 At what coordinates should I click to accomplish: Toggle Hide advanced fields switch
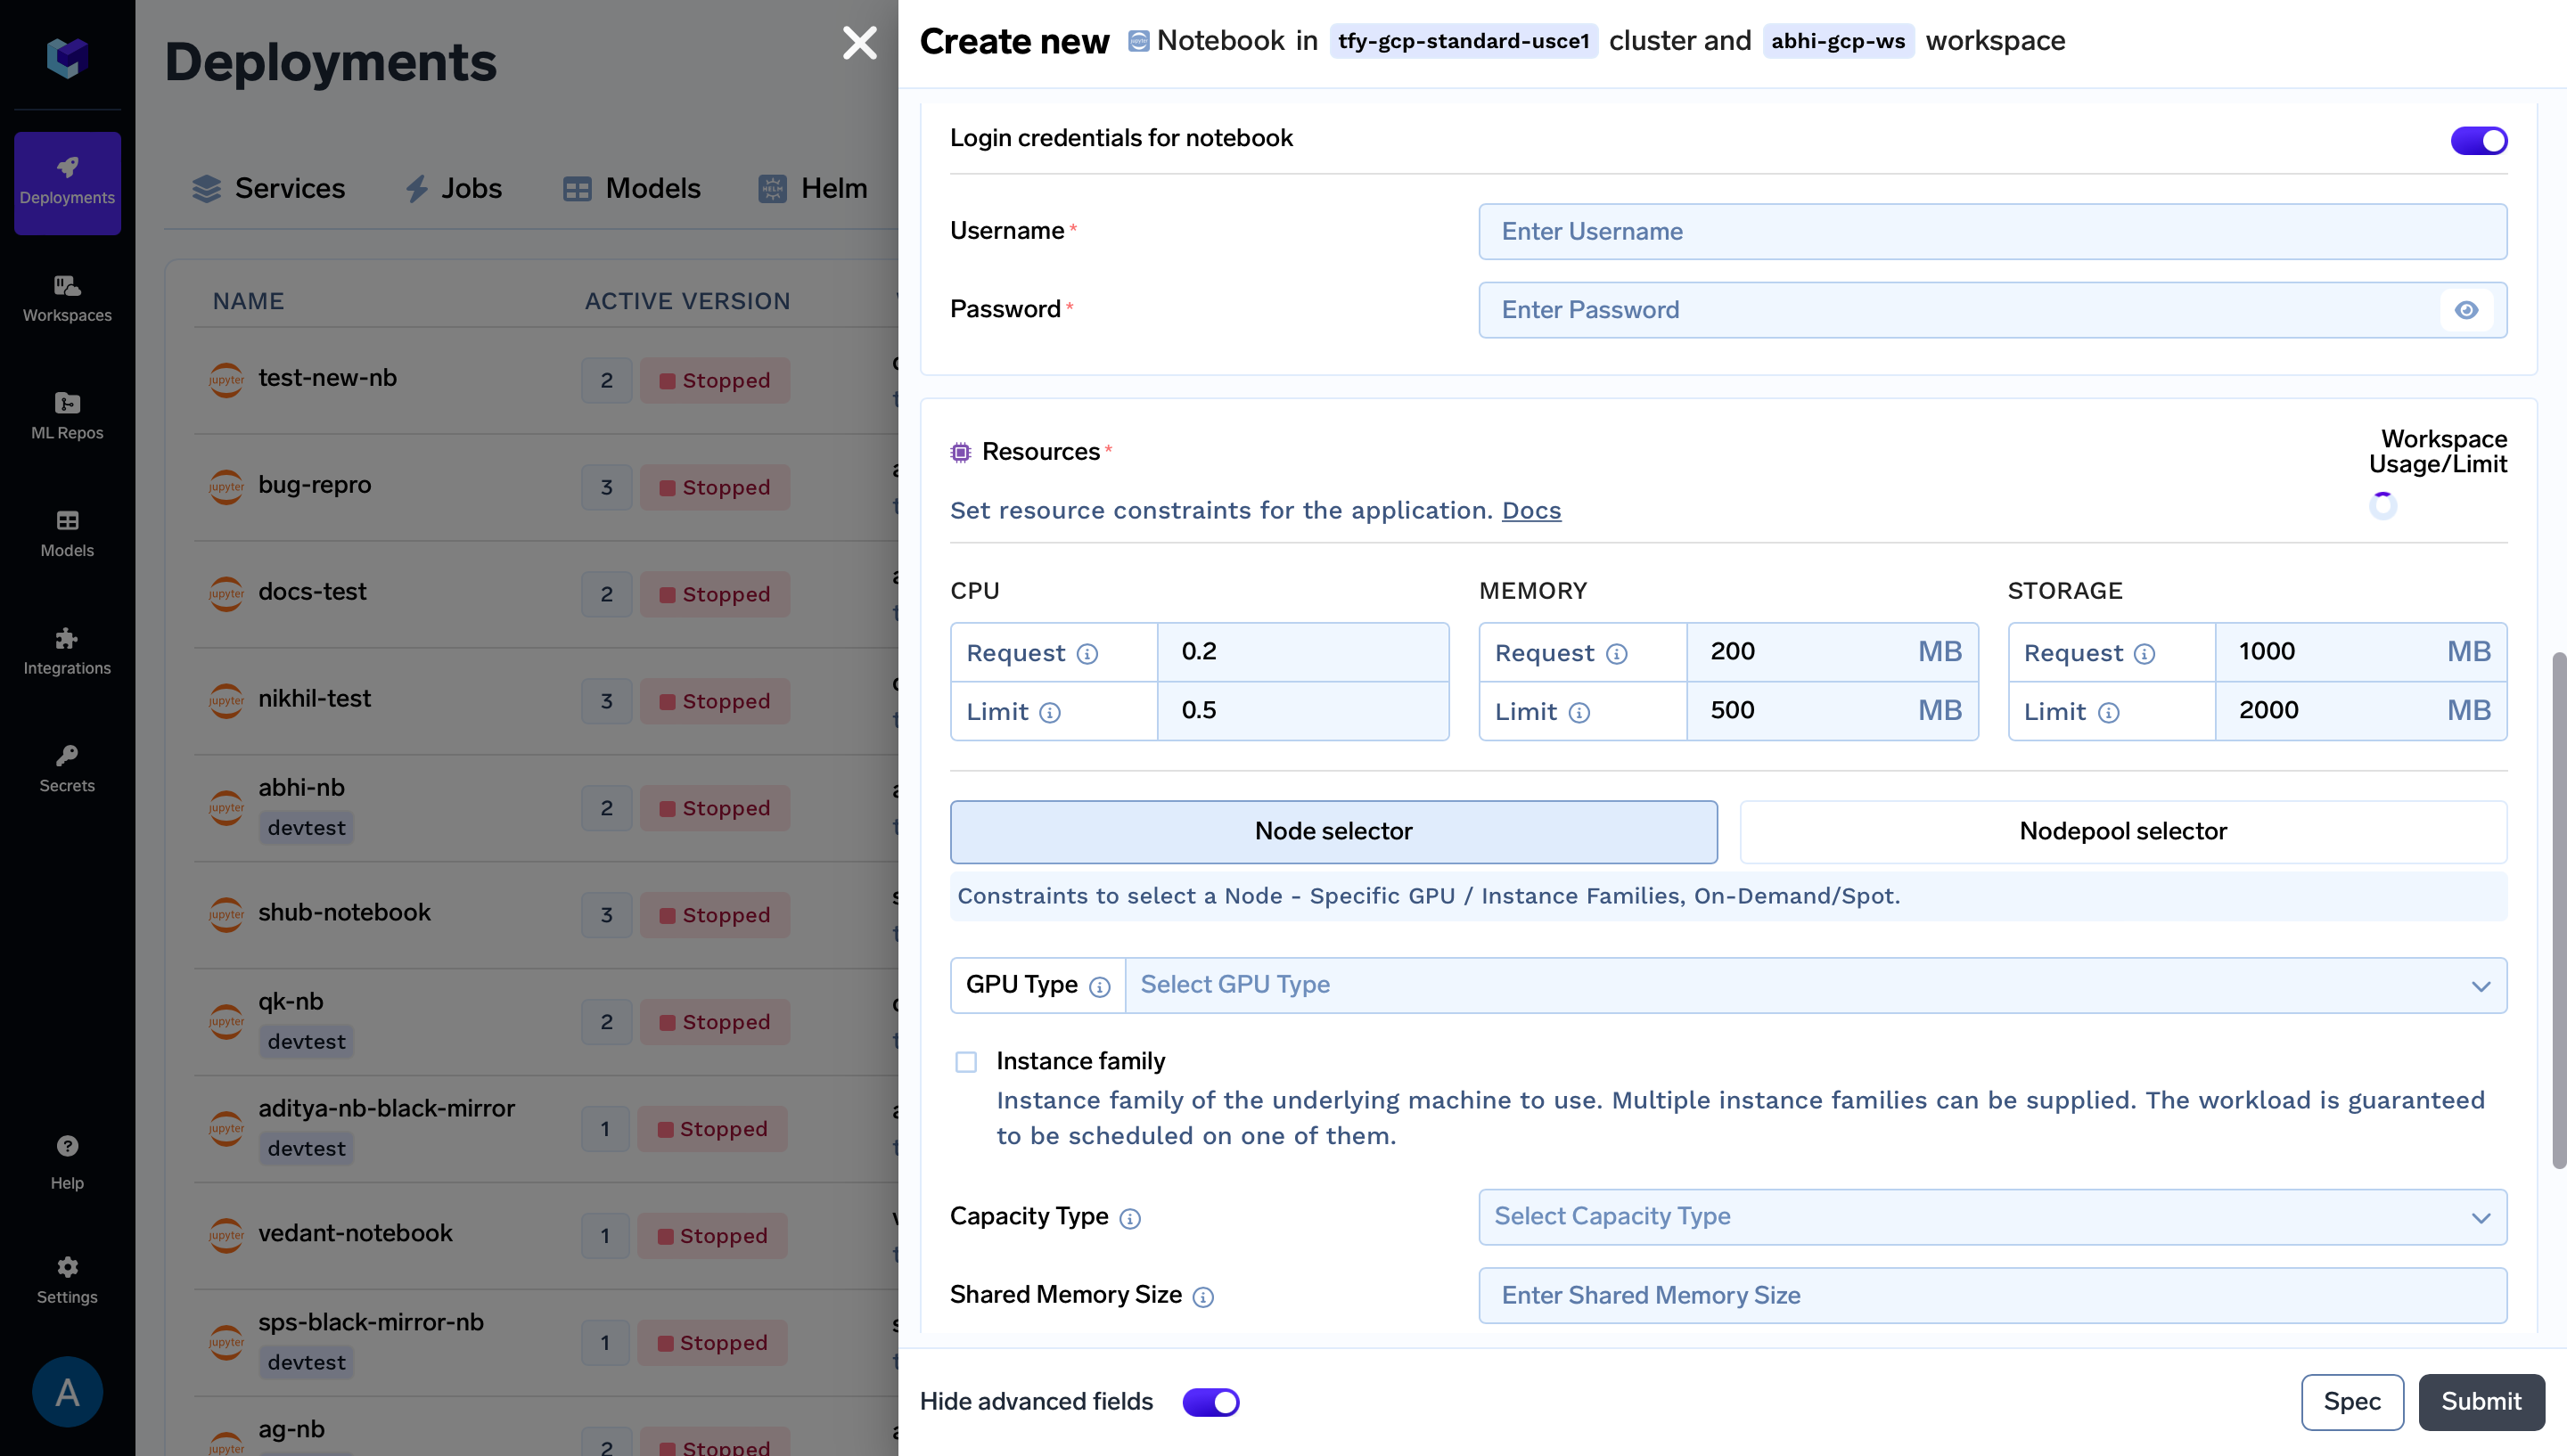pyautogui.click(x=1210, y=1402)
